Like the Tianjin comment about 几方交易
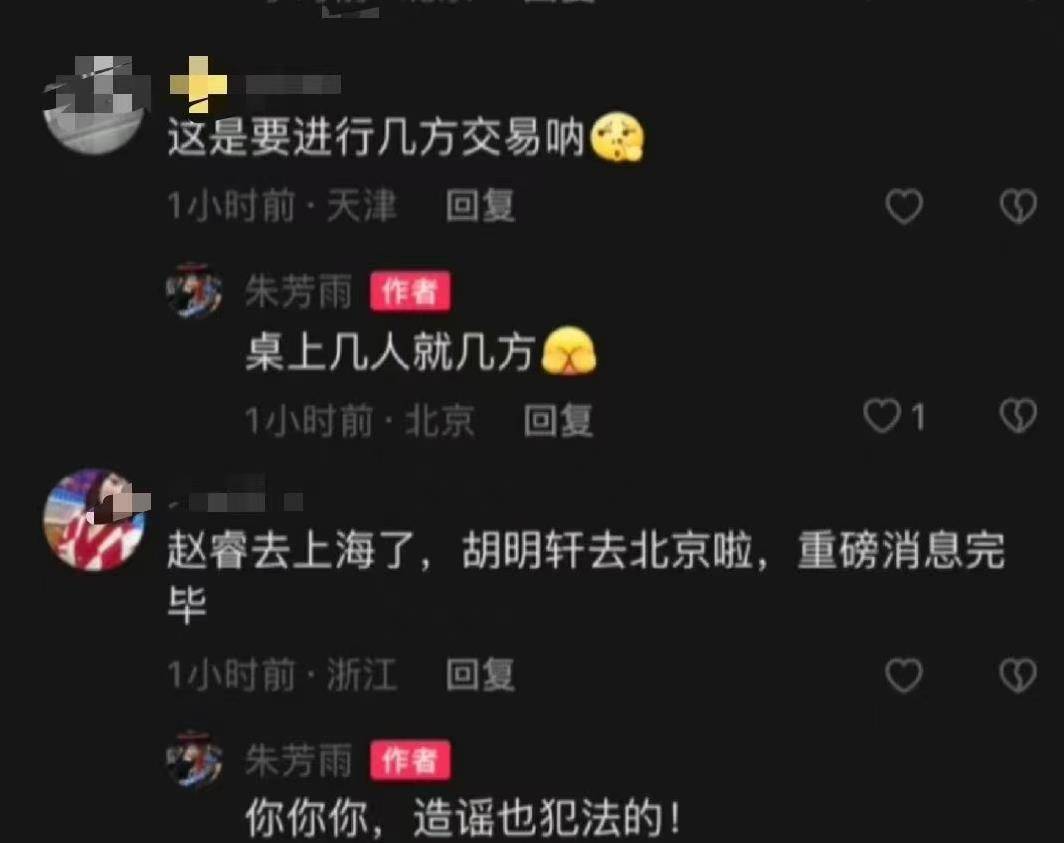This screenshot has width=1064, height=843. tap(904, 206)
